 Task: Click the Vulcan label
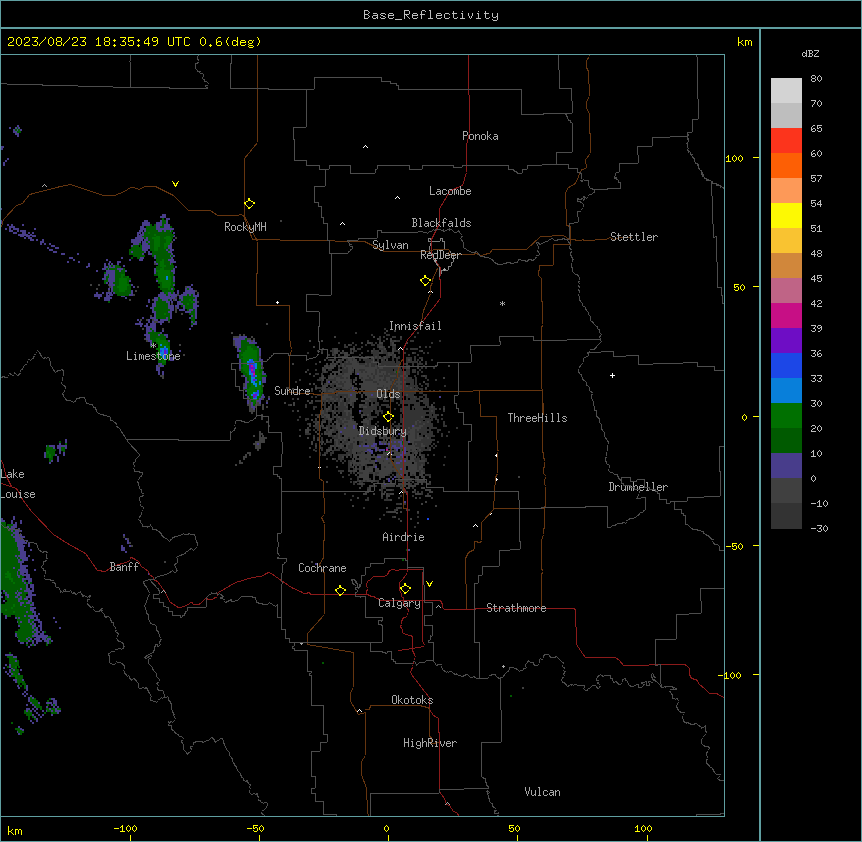pyautogui.click(x=542, y=792)
